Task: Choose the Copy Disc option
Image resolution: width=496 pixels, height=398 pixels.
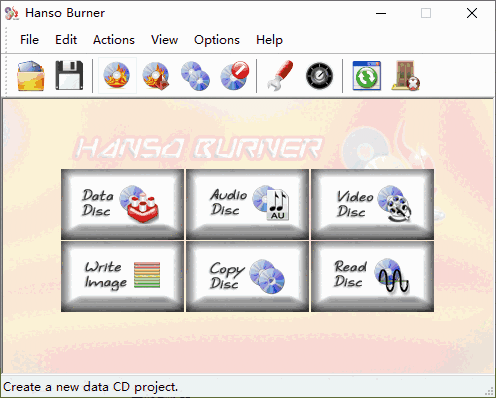Action: (x=247, y=277)
